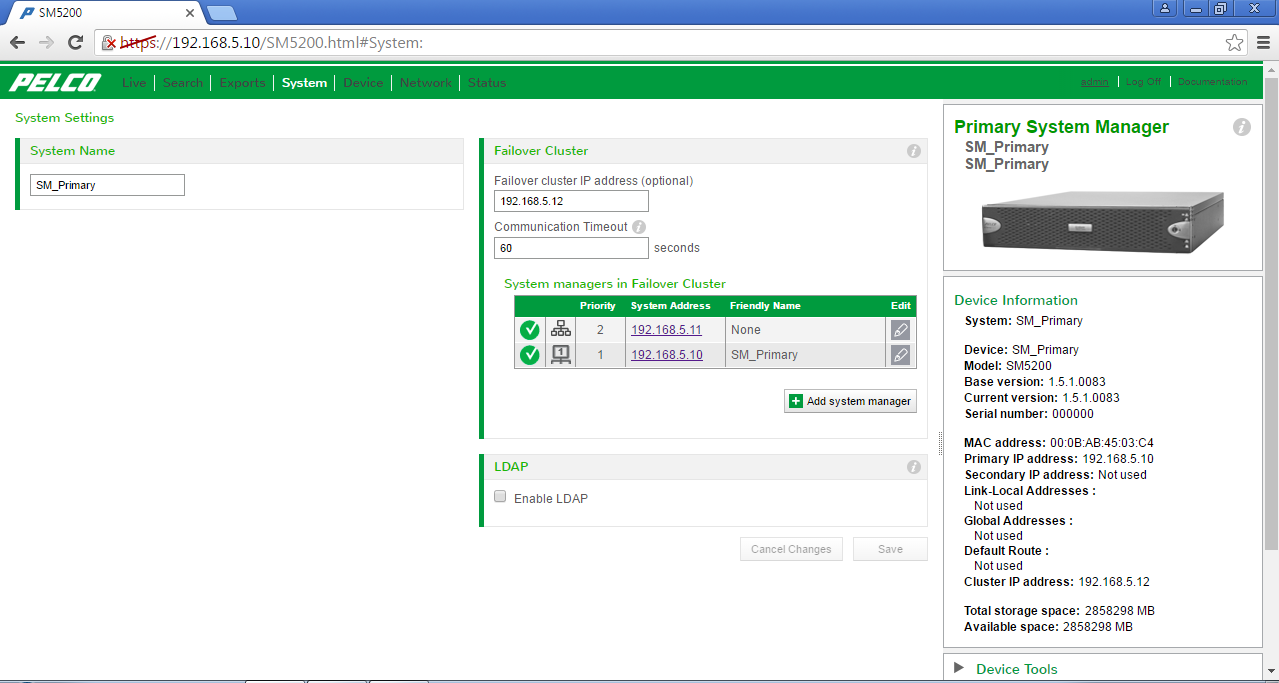Click the edit pencil for SM_Primary row
The image size is (1279, 683).
pyautogui.click(x=899, y=355)
